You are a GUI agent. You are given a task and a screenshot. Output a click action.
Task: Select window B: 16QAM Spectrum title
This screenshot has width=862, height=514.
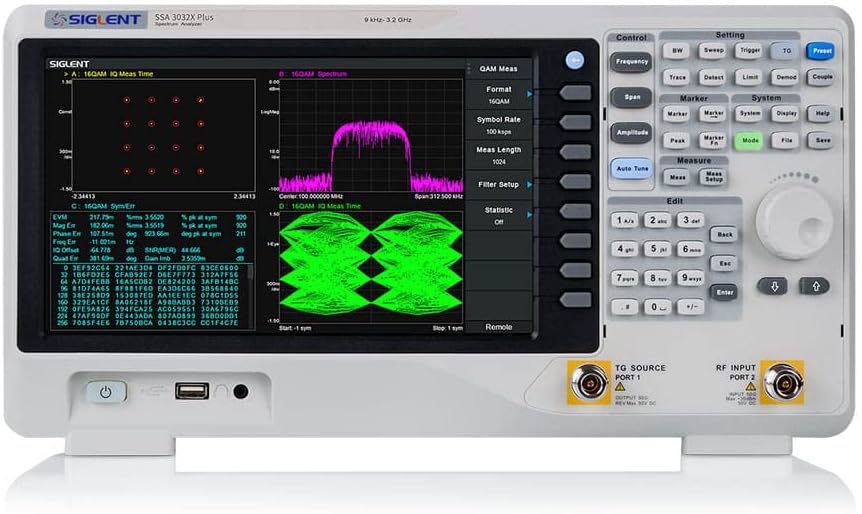(313, 74)
